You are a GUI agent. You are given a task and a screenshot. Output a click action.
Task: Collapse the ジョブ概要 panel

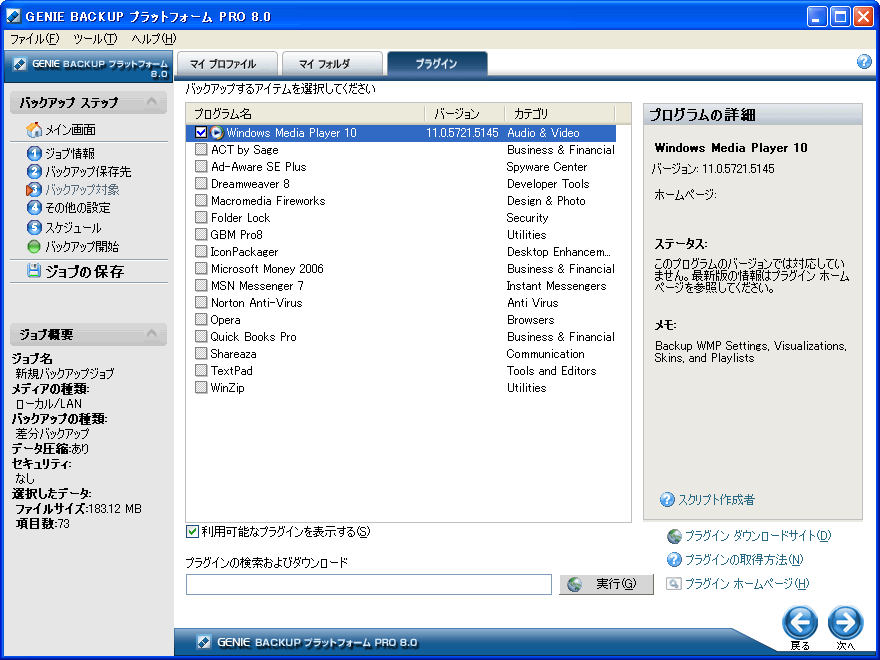pyautogui.click(x=151, y=333)
